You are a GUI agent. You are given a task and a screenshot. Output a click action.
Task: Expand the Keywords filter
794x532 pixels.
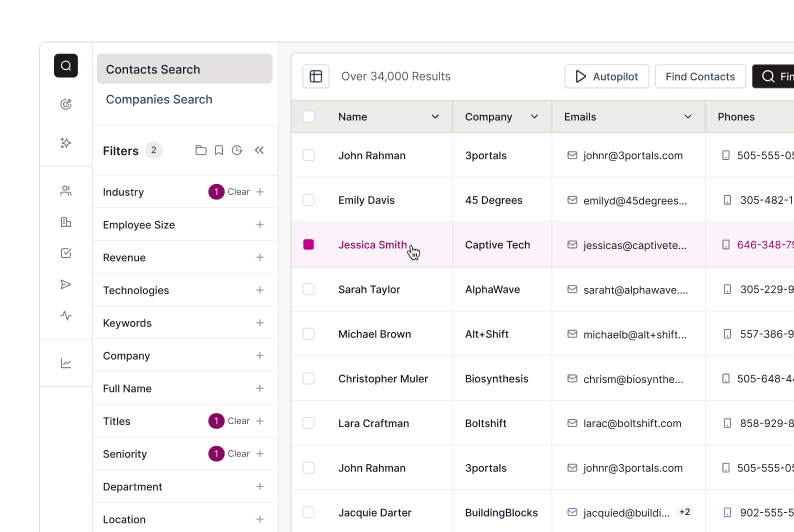click(260, 322)
